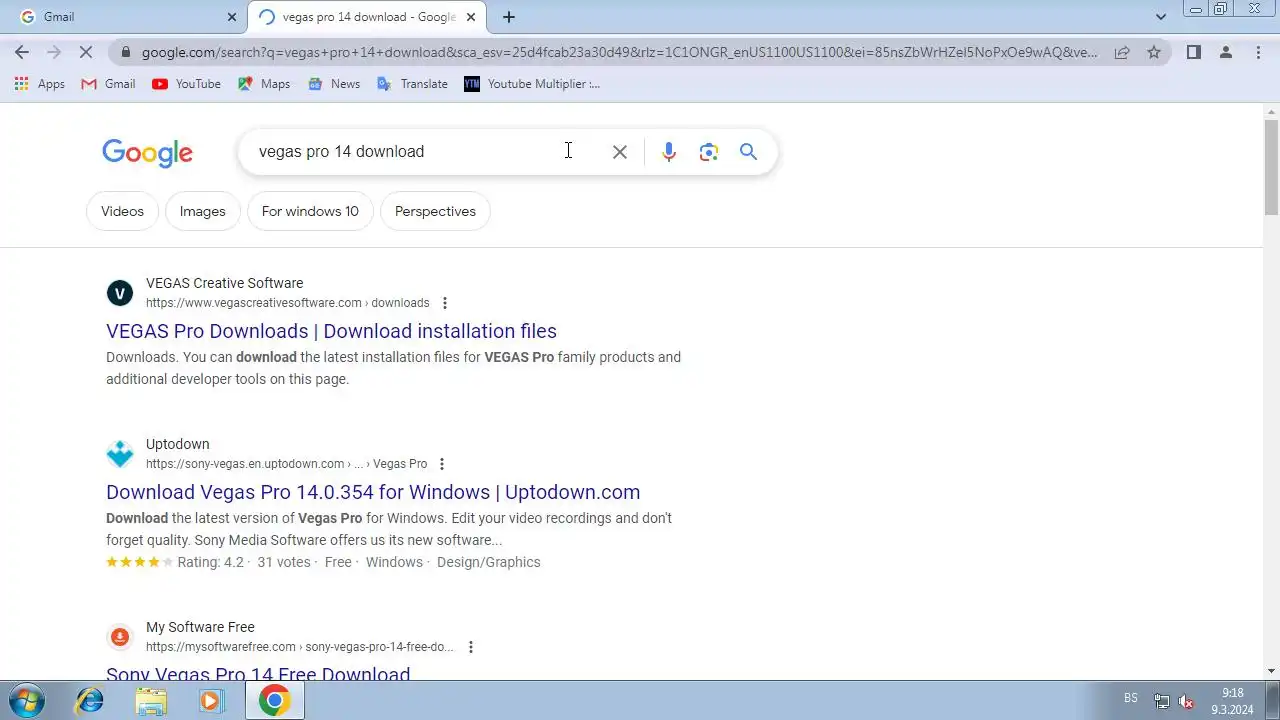Apply the Perspectives filter
Screen dimensions: 1280x720
(435, 211)
